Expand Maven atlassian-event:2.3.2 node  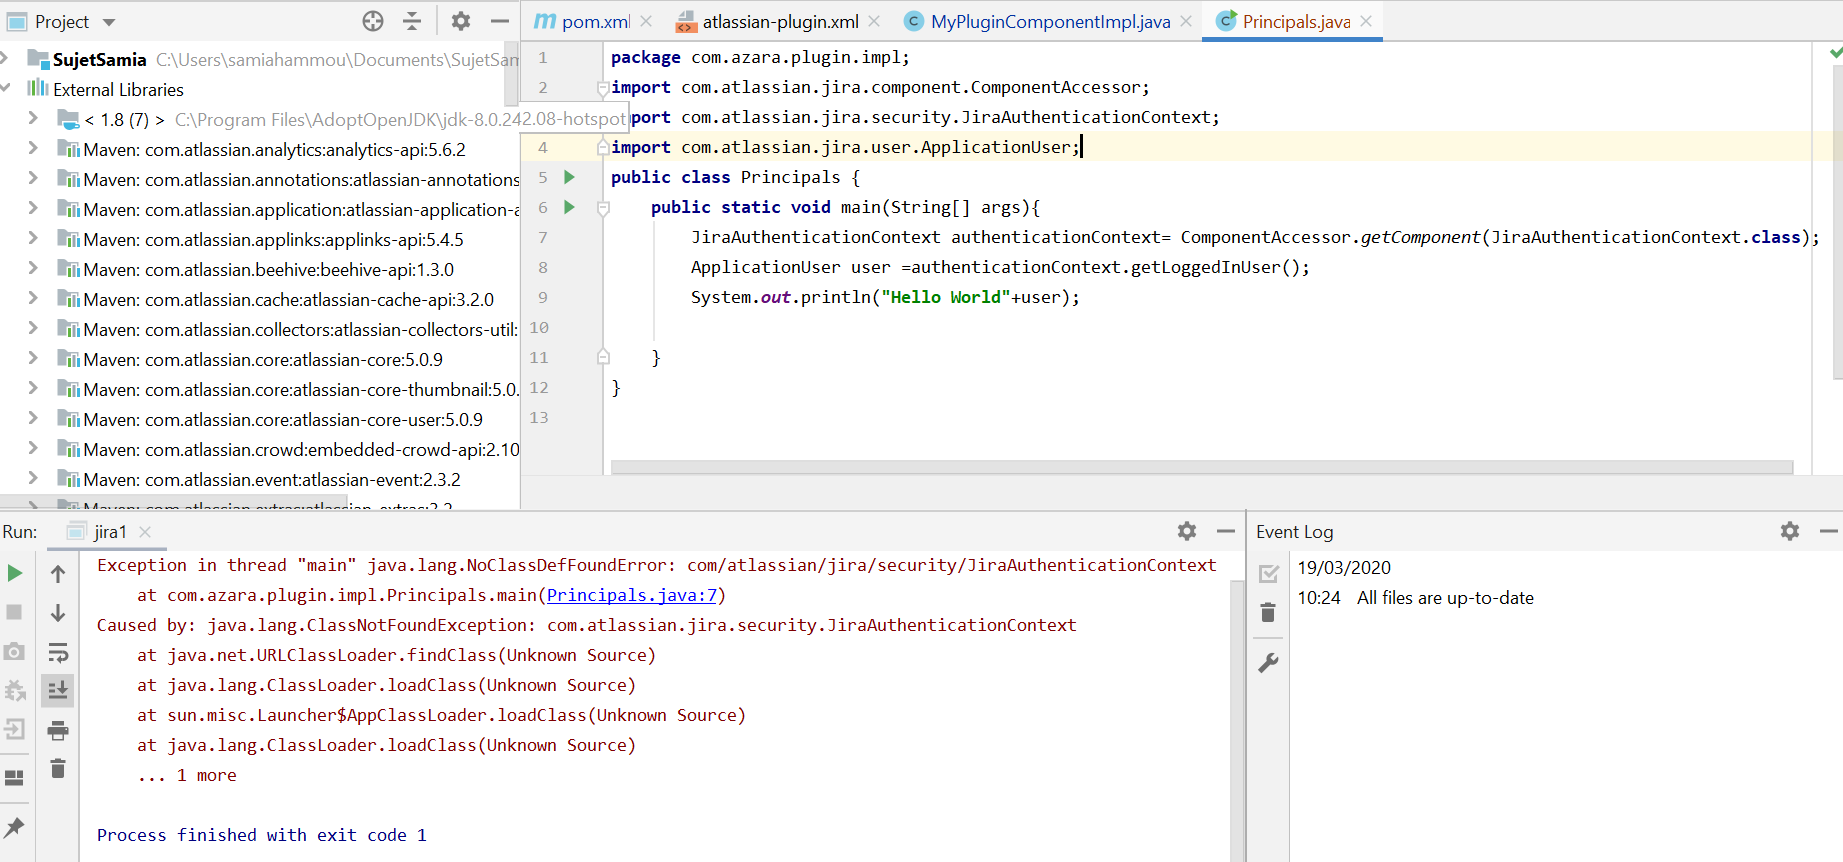(x=33, y=478)
